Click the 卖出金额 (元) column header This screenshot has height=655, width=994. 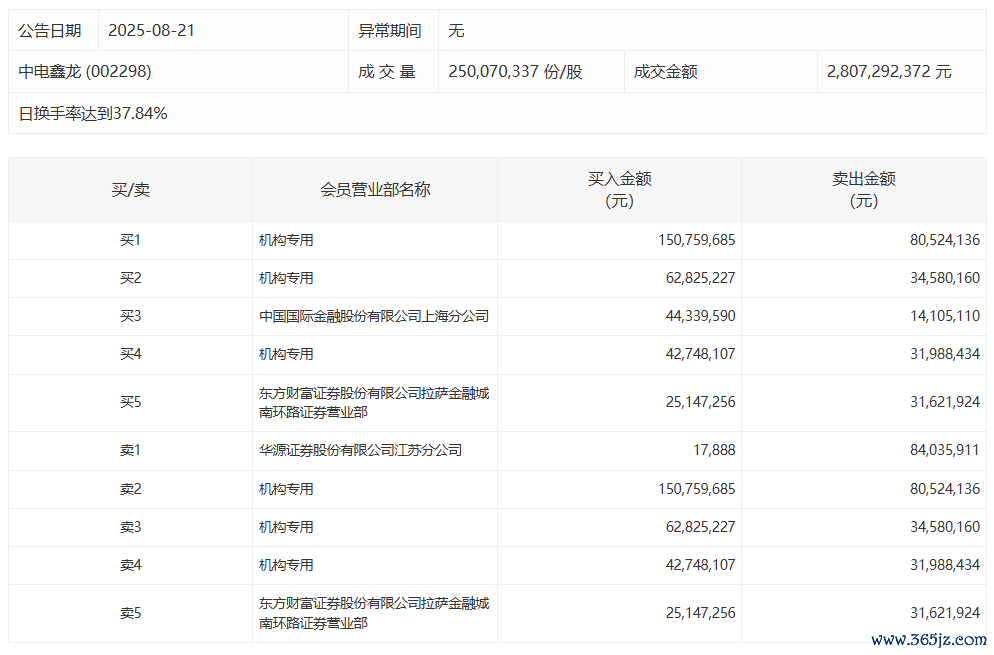[x=863, y=190]
